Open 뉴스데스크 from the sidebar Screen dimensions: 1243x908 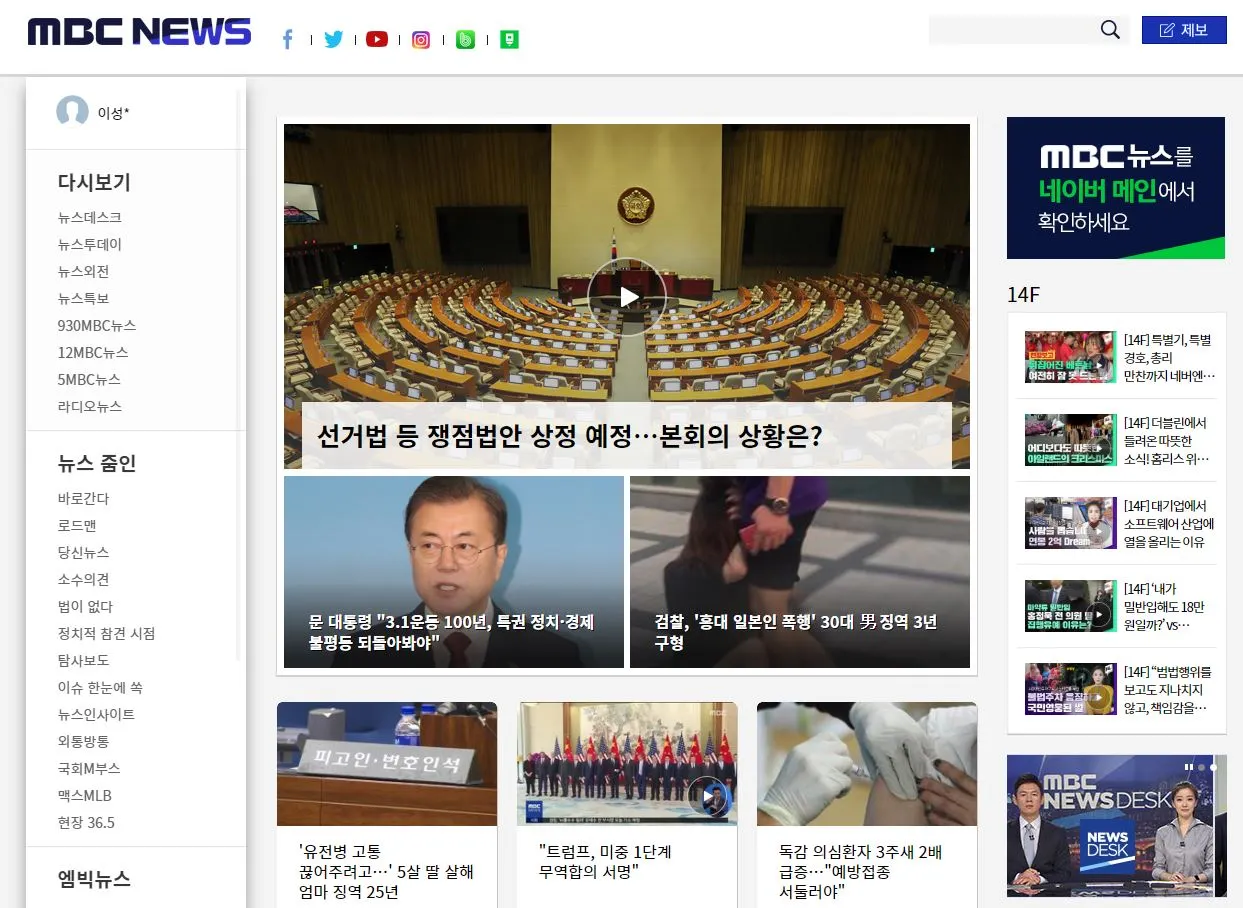pos(89,217)
